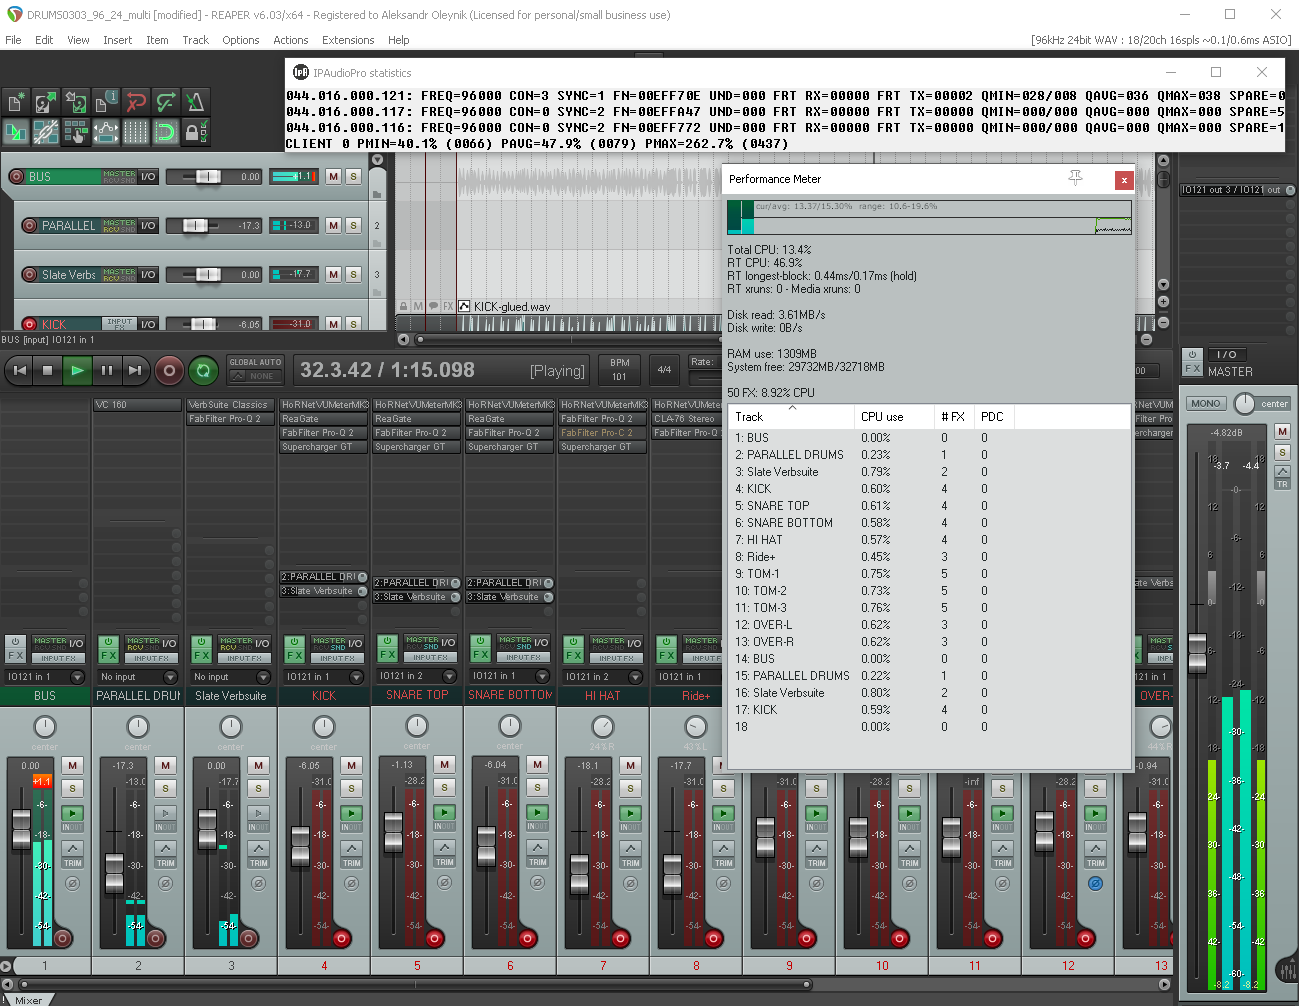
Task: Toggle the grid lines toolbar icon
Action: tap(136, 131)
